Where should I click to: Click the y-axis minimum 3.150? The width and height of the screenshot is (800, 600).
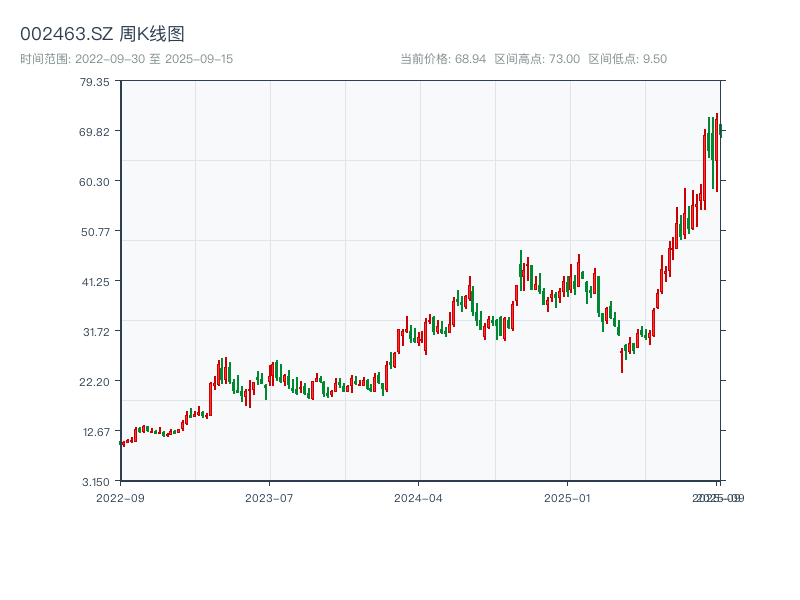[x=96, y=482]
